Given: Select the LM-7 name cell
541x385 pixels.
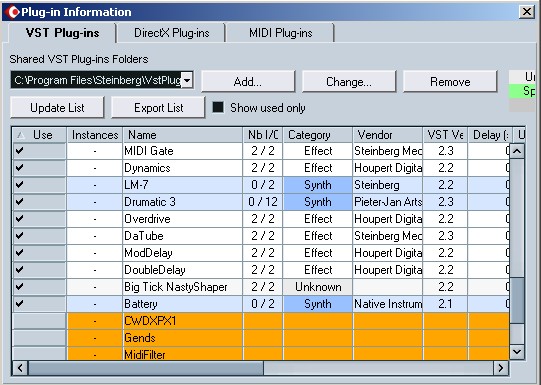Looking at the screenshot, I should [183, 185].
